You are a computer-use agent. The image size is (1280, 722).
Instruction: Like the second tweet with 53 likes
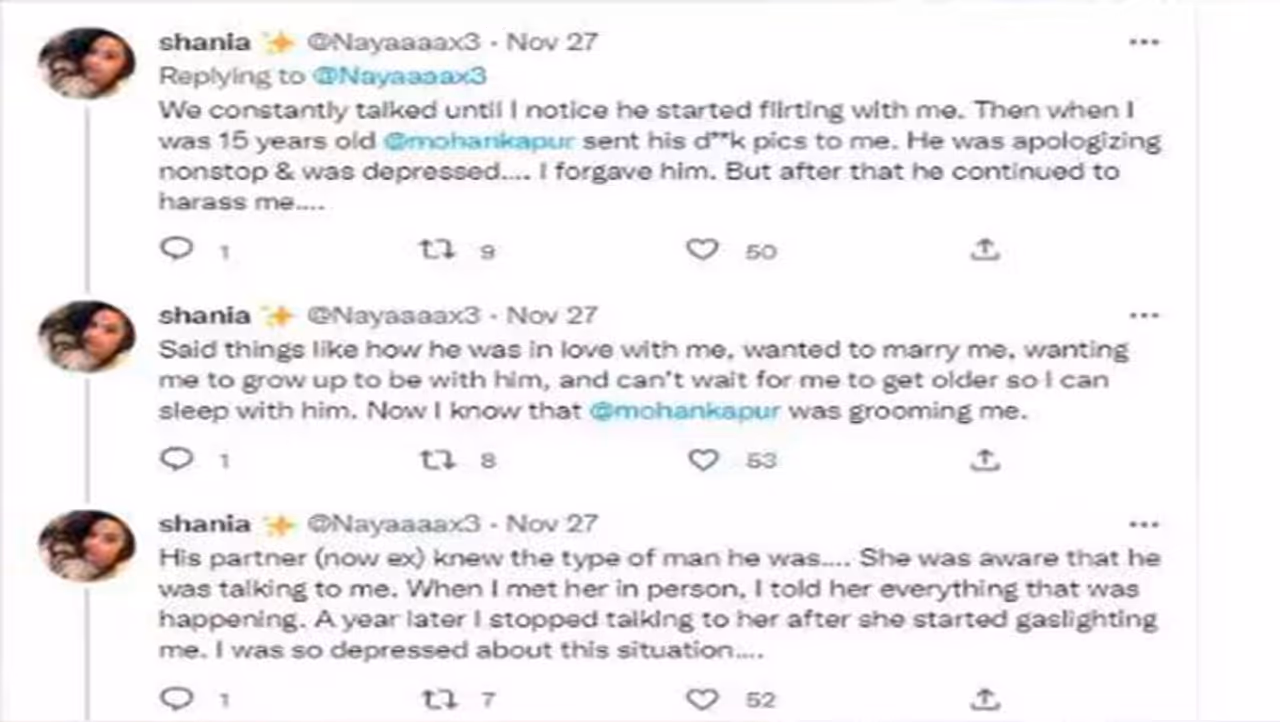[x=702, y=459]
